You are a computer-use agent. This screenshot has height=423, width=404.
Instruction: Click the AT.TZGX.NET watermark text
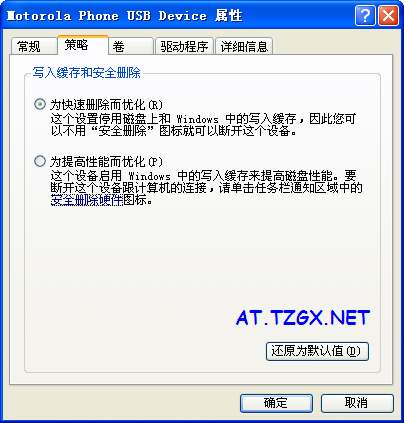tap(303, 317)
